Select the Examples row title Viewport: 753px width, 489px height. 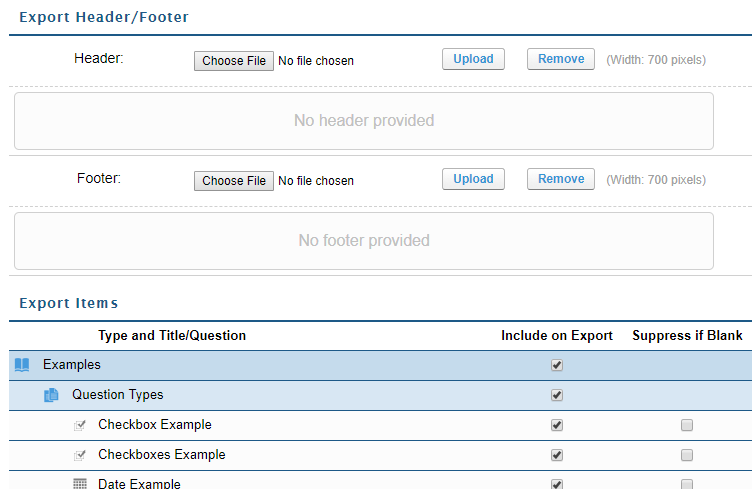(72, 365)
